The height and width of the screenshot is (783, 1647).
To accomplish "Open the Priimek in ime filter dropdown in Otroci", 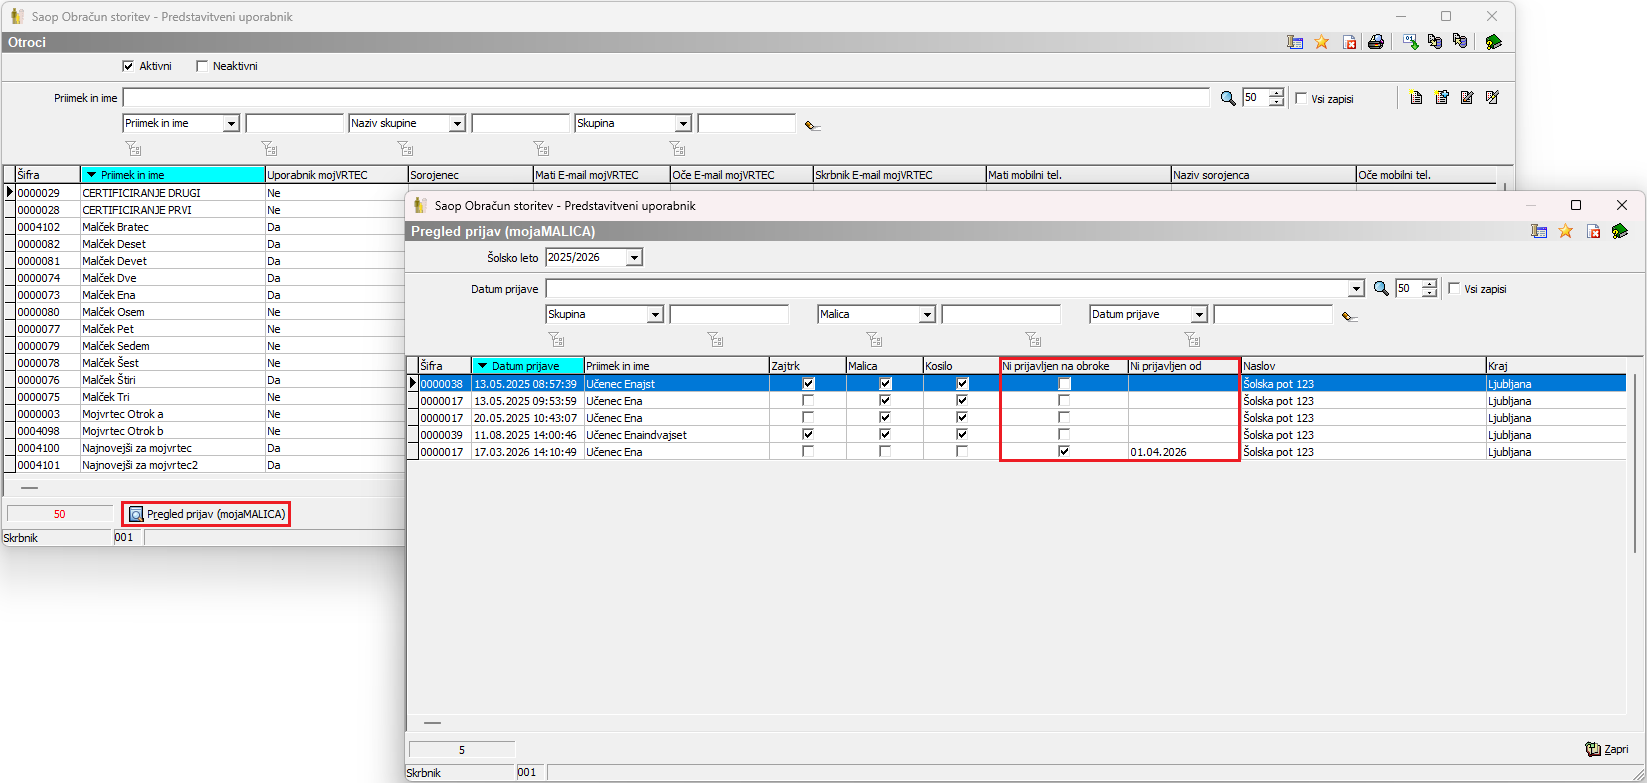I will click(x=232, y=124).
